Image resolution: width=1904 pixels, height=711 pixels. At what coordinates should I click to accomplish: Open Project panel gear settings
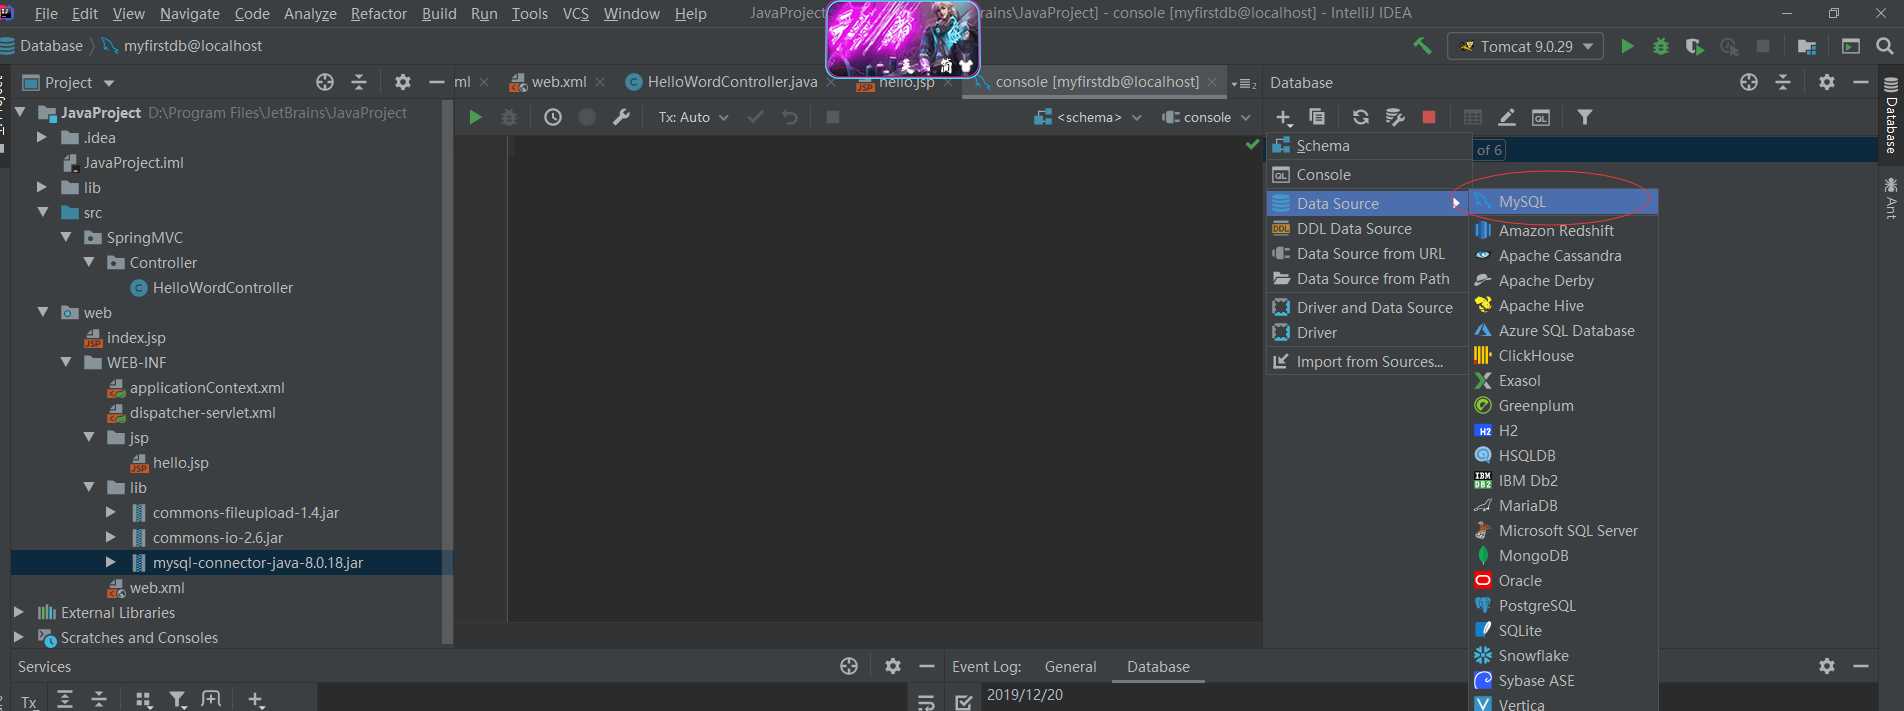point(403,82)
